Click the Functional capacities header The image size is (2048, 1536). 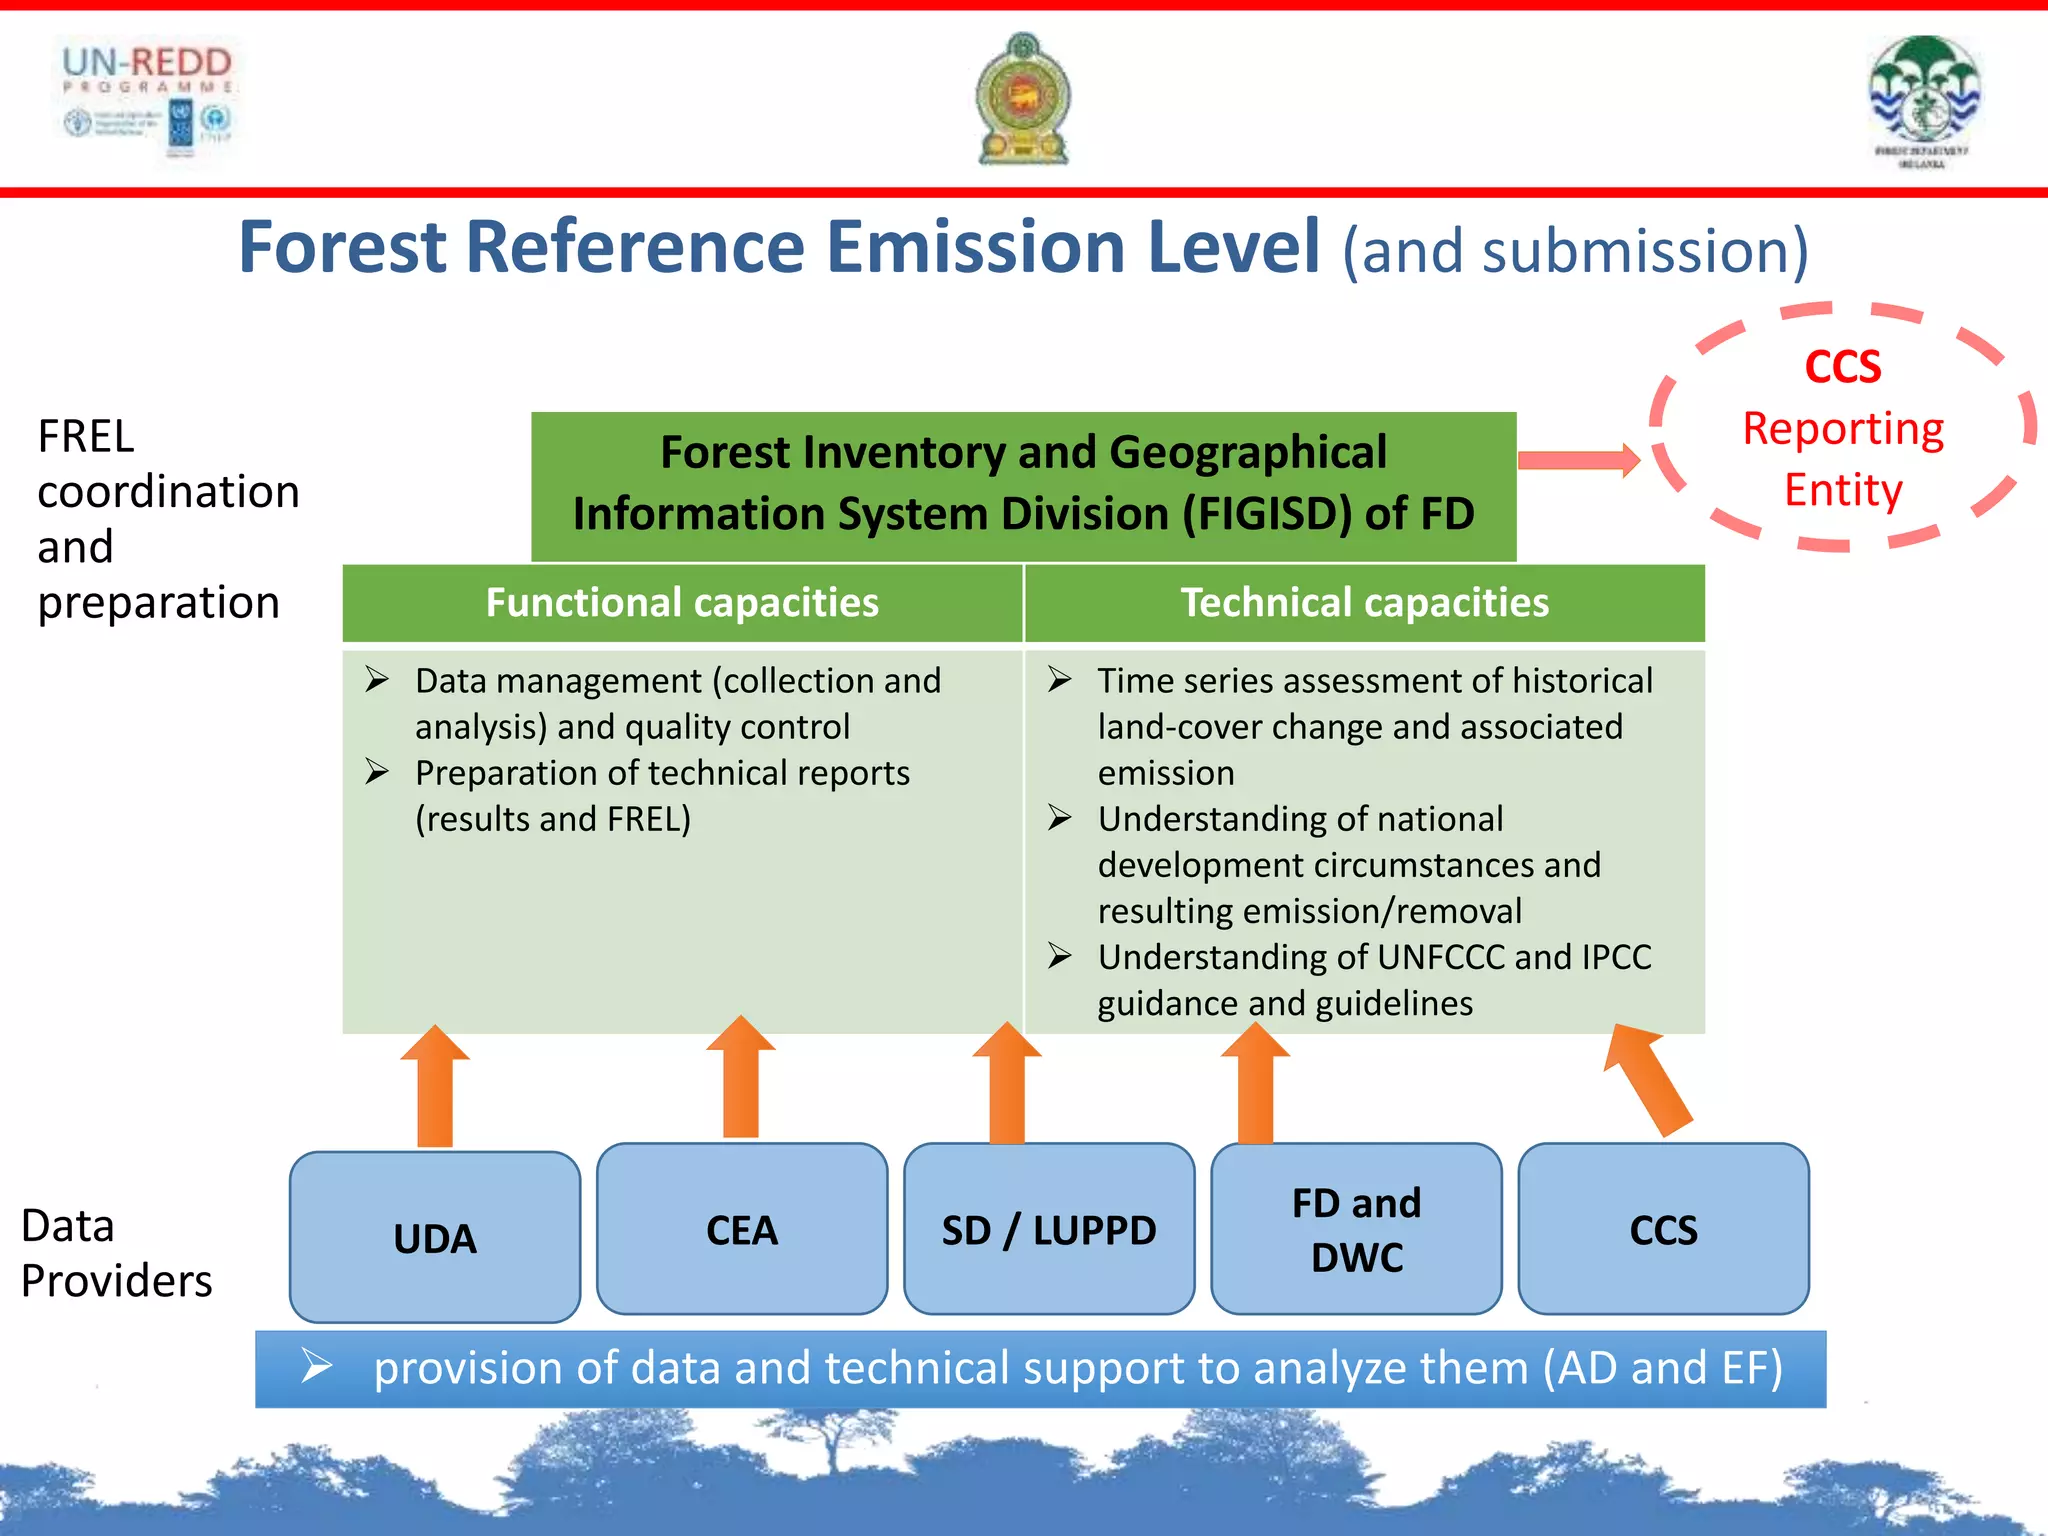point(682,603)
